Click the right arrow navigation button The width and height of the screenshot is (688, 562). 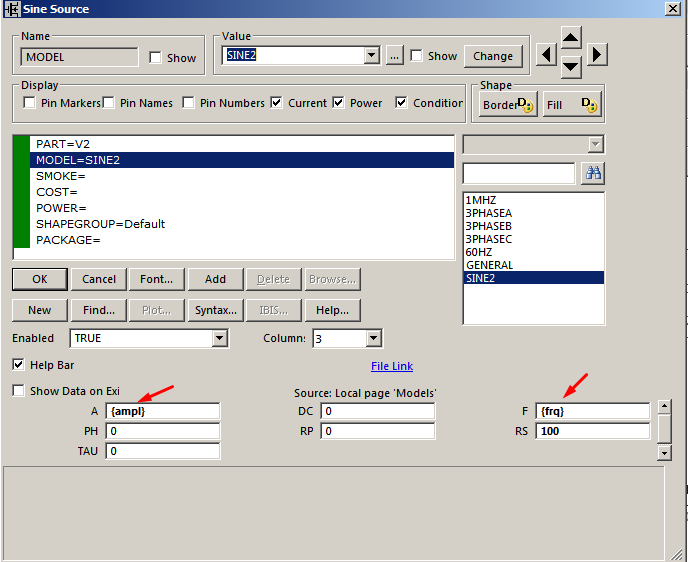(x=597, y=55)
